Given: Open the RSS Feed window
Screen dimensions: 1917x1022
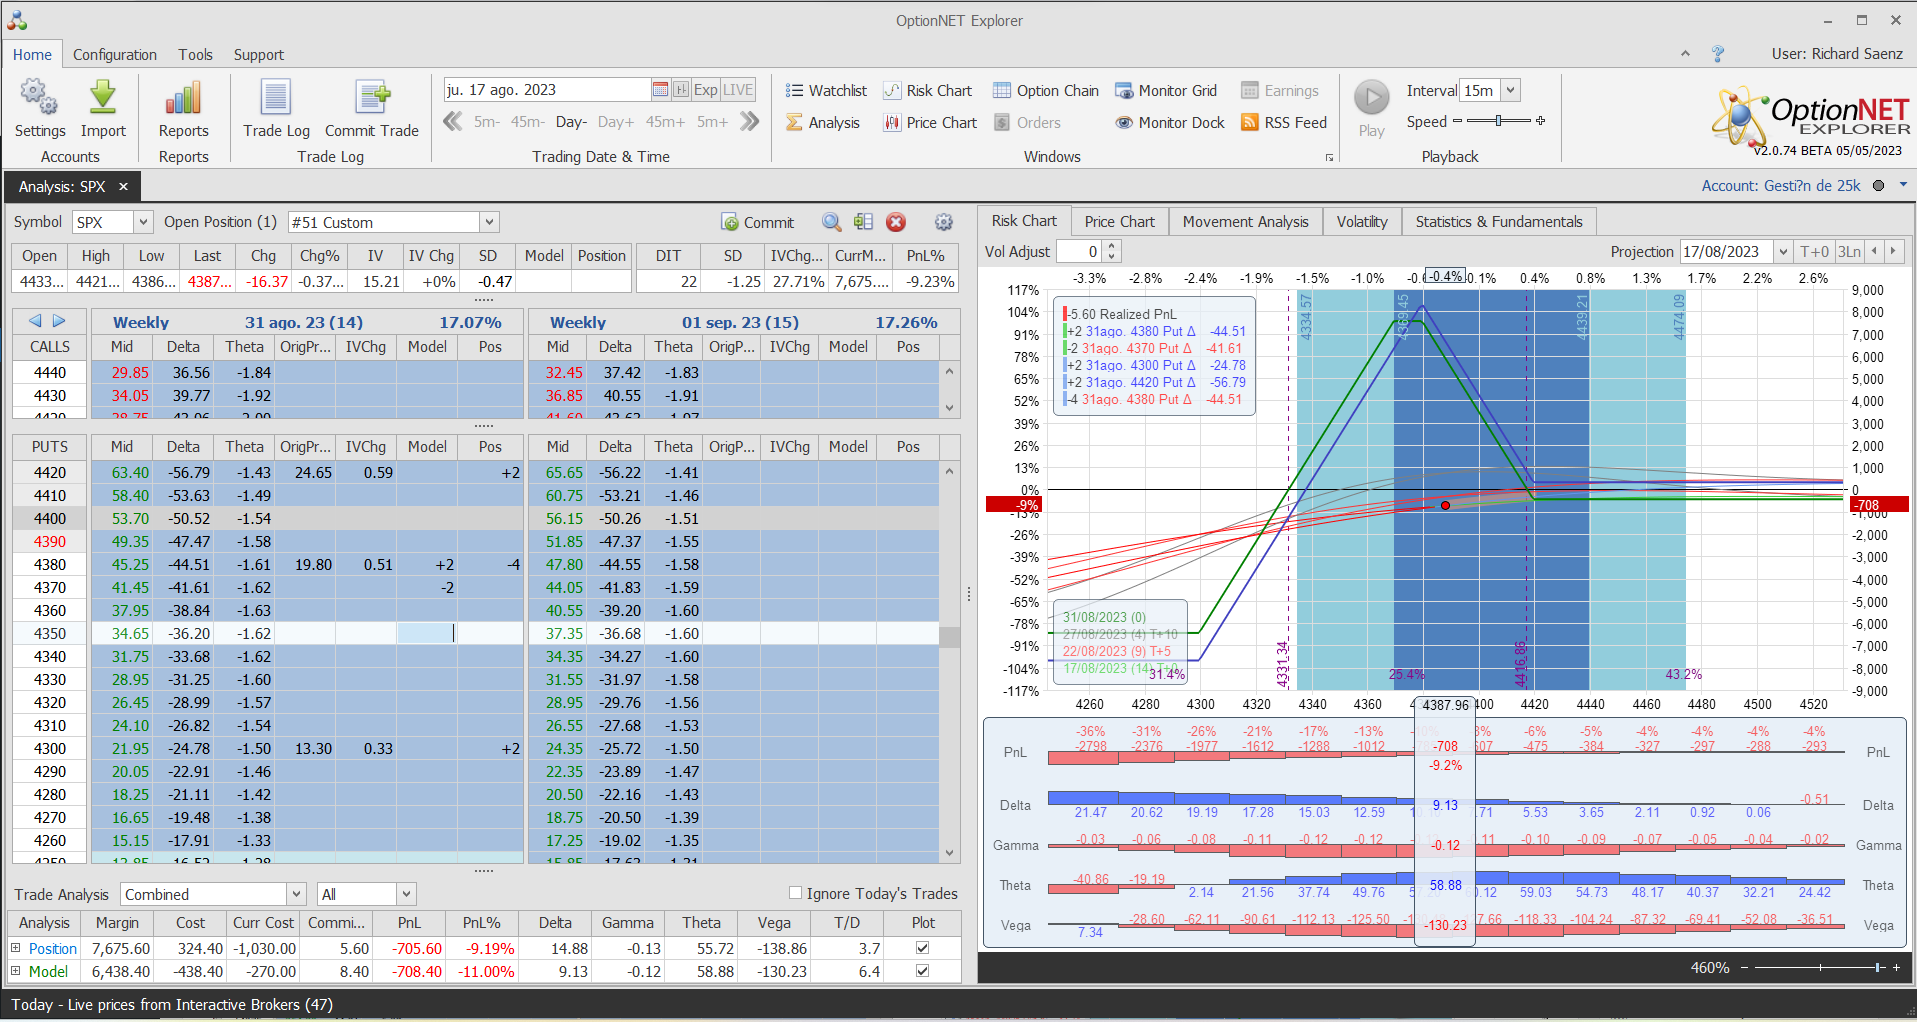Looking at the screenshot, I should coord(1284,123).
